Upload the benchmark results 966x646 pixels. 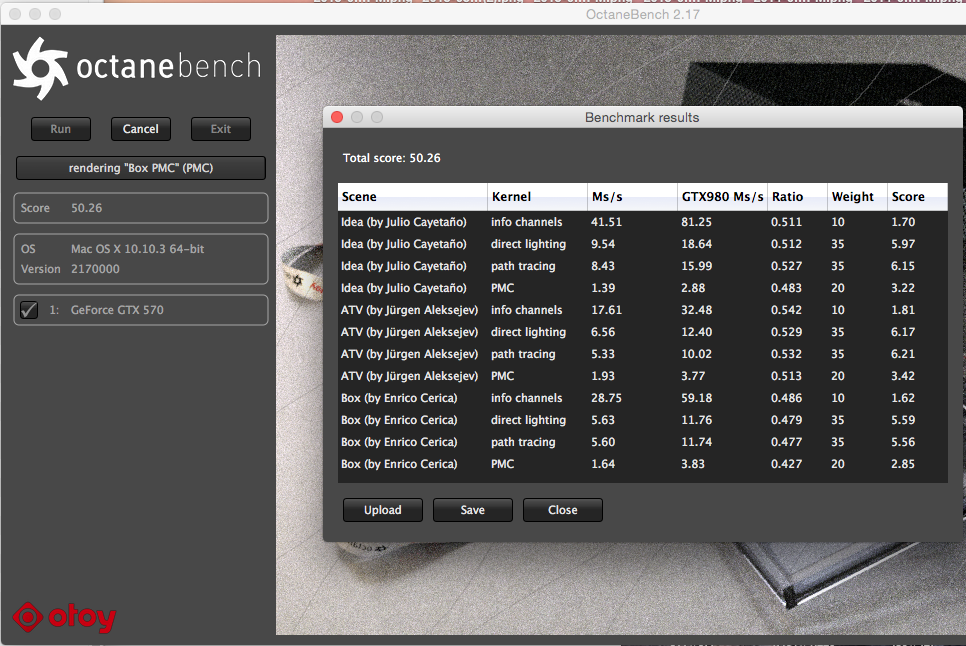coord(383,510)
